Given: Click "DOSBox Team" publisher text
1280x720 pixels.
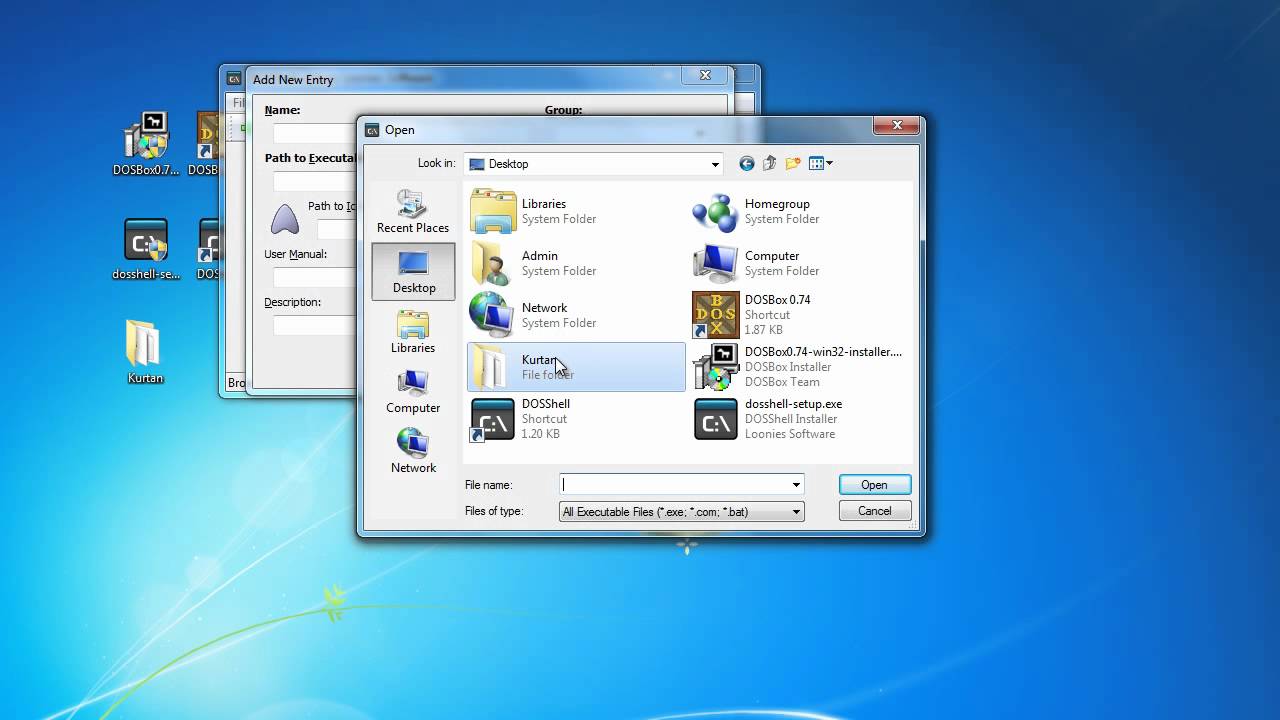Looking at the screenshot, I should tap(782, 382).
